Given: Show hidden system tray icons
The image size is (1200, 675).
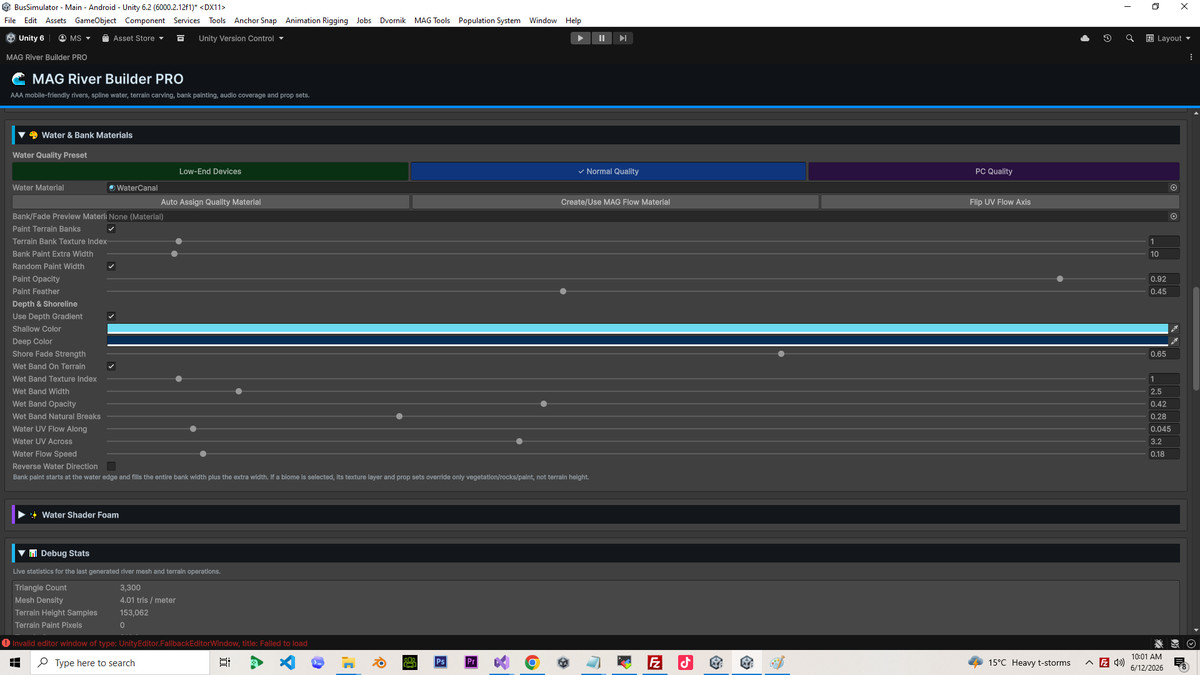Looking at the screenshot, I should [1089, 662].
